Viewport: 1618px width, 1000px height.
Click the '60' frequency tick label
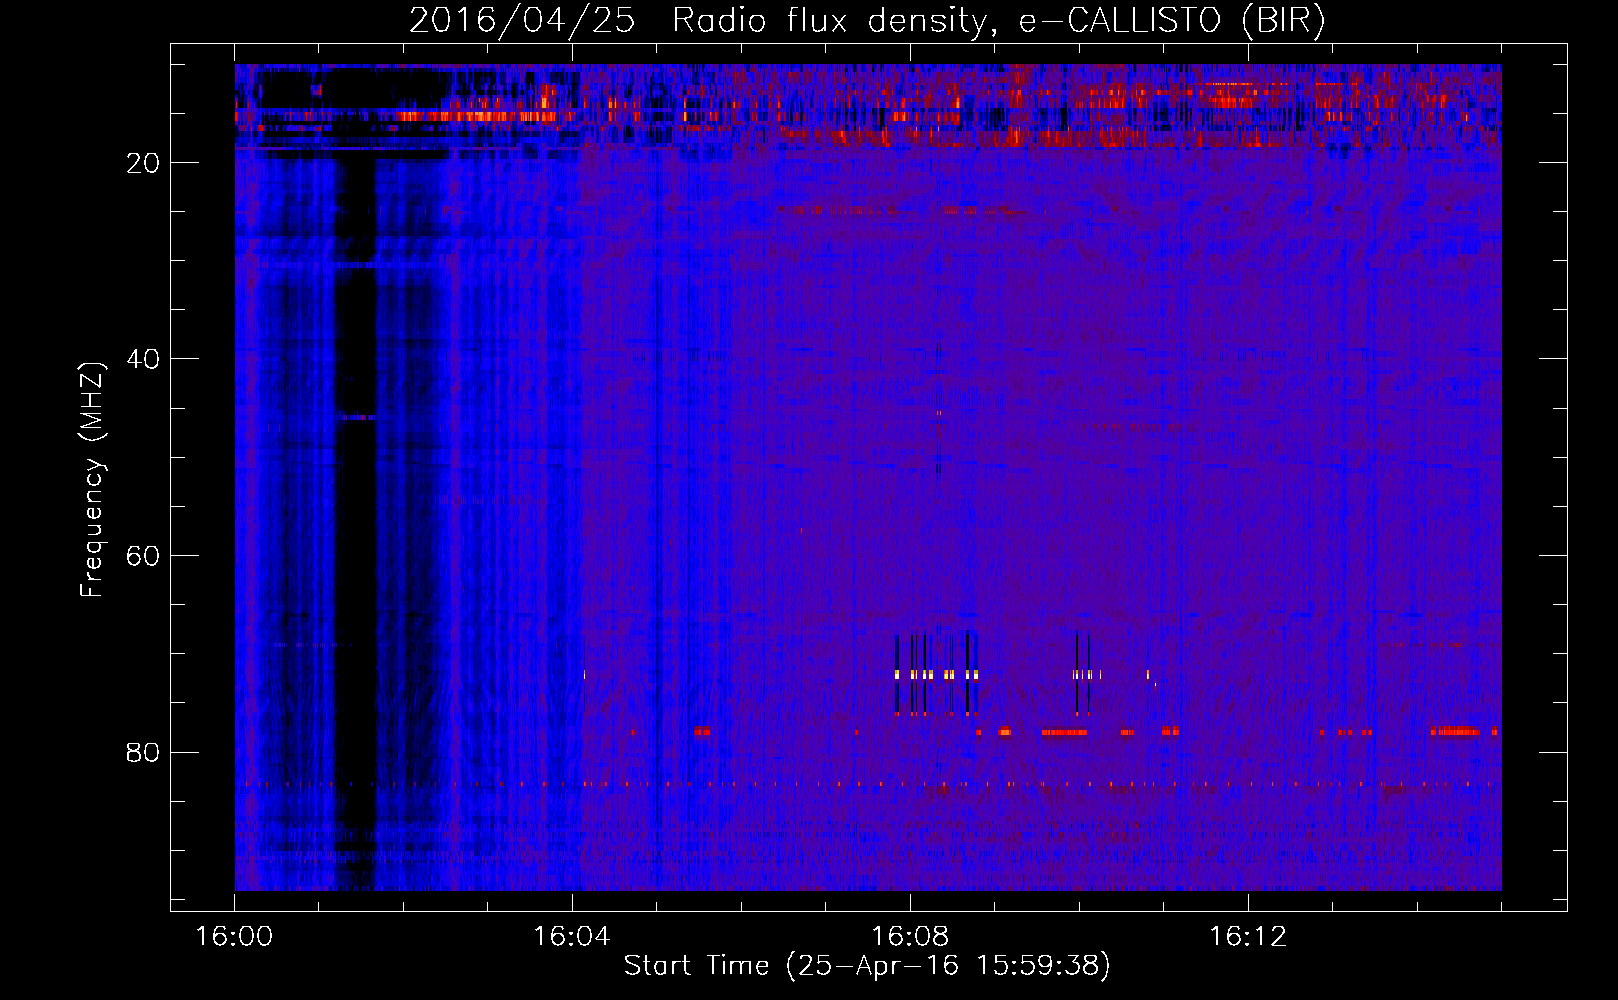[143, 556]
